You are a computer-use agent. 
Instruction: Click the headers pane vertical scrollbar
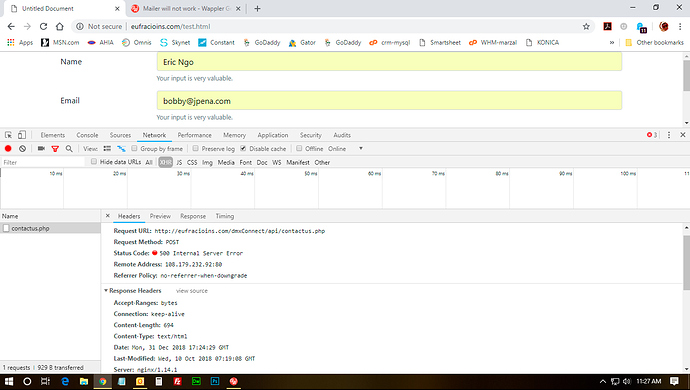tap(686, 263)
